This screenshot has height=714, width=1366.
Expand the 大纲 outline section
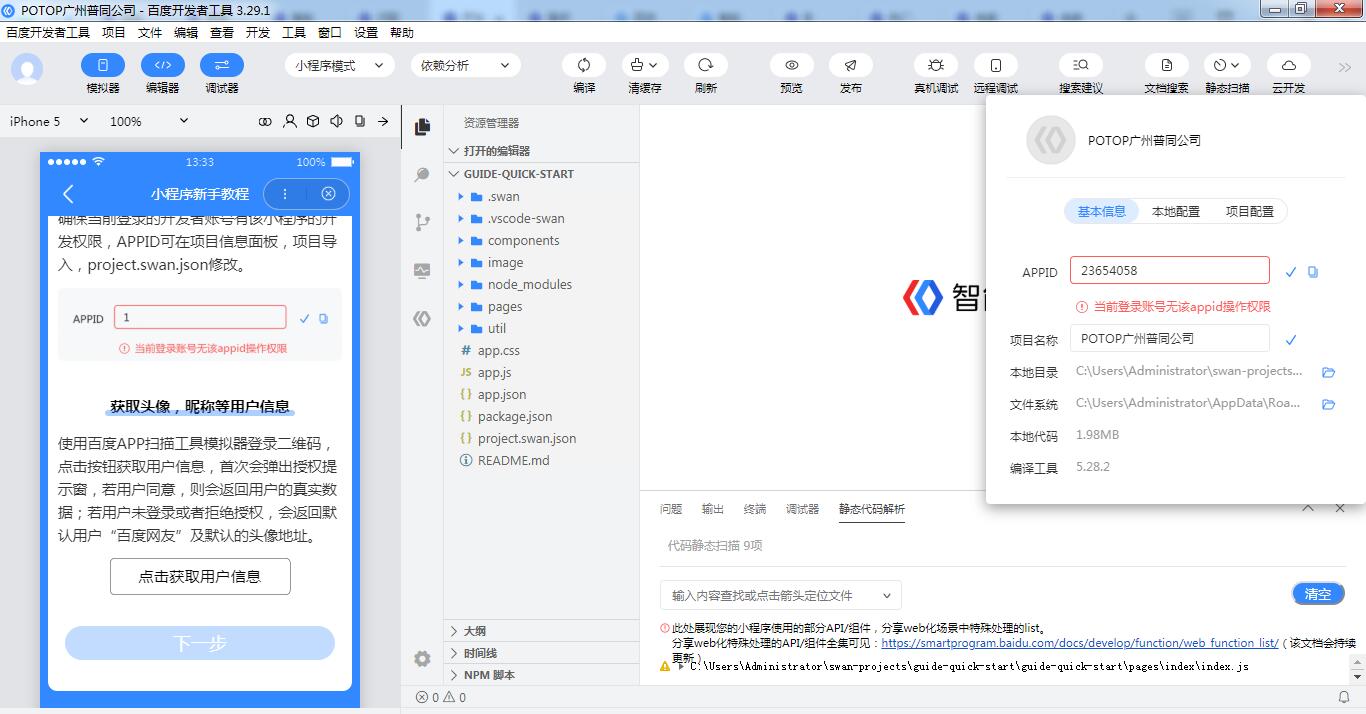pos(541,631)
